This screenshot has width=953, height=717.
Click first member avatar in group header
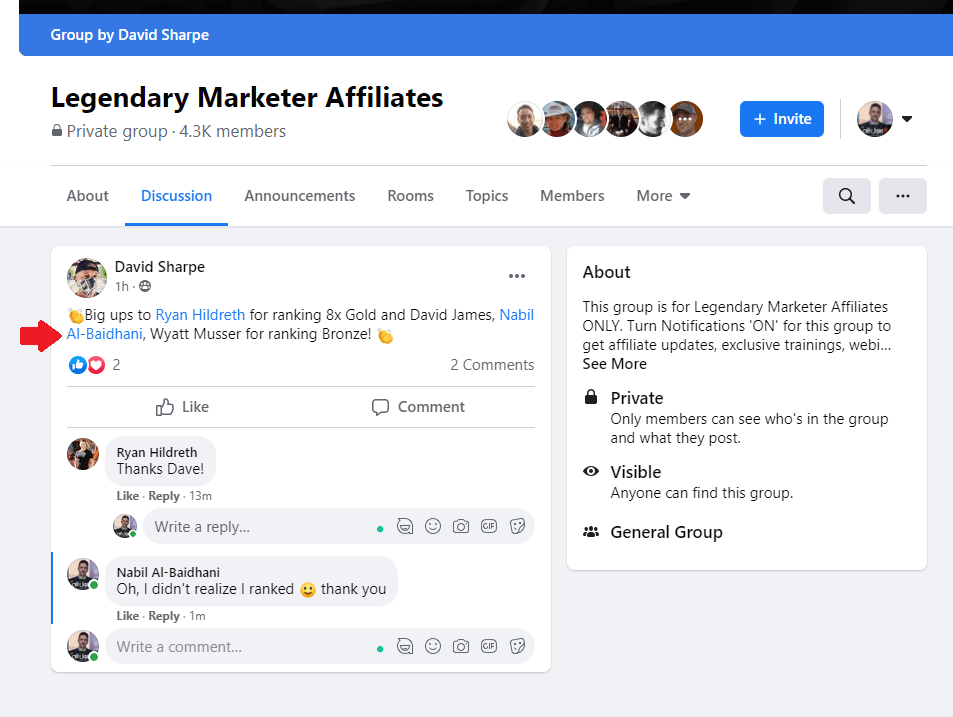point(524,119)
